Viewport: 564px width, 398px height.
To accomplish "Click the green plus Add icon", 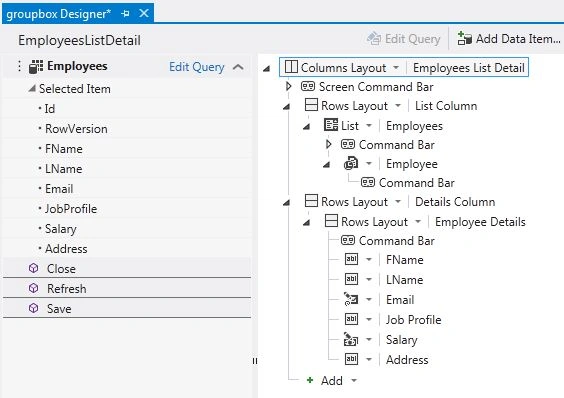I will [x=310, y=380].
